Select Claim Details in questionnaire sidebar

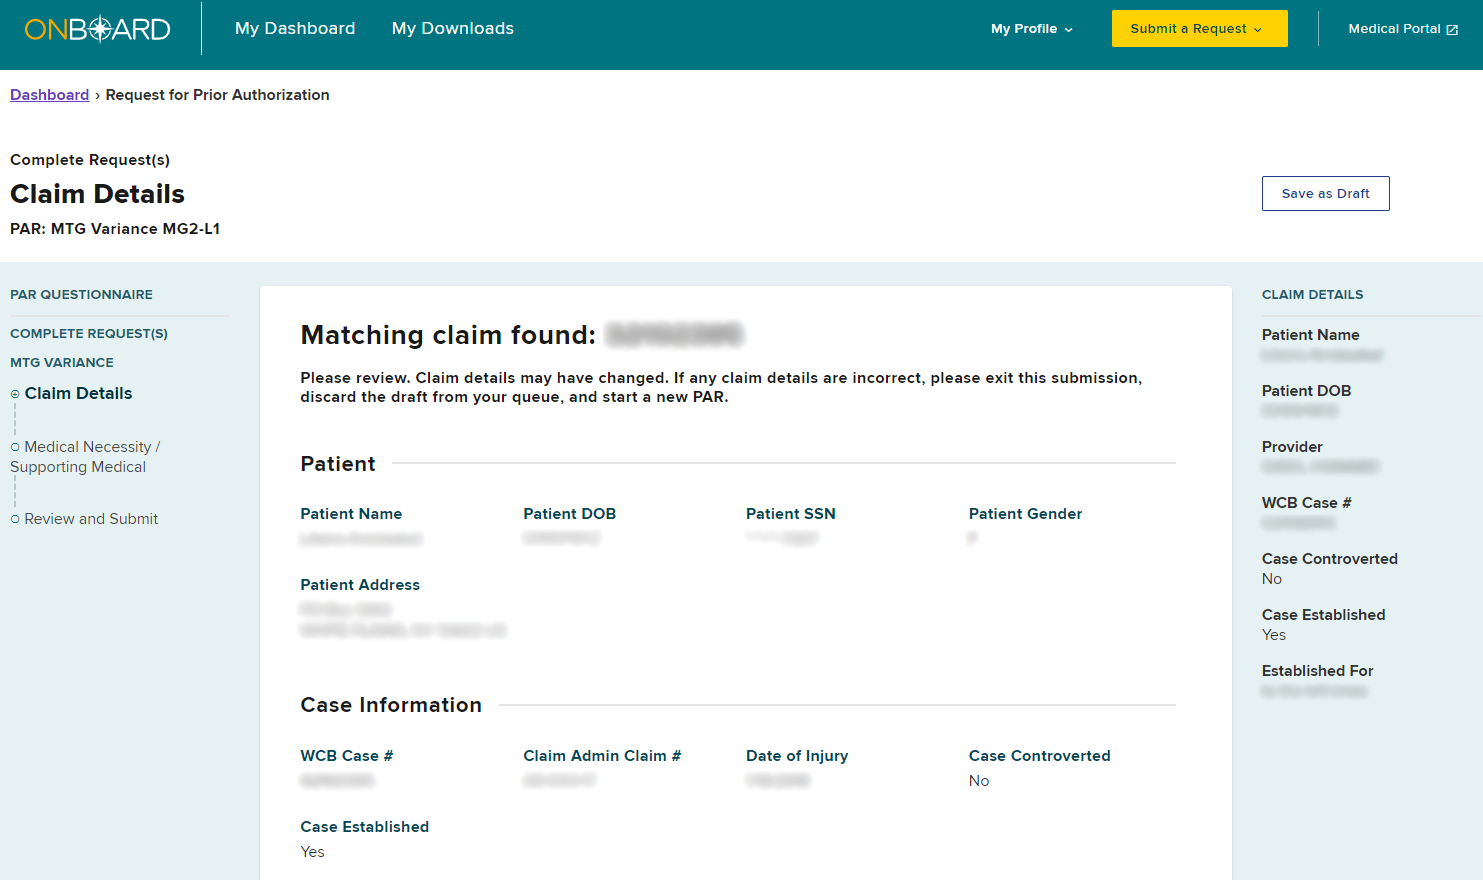coord(78,394)
